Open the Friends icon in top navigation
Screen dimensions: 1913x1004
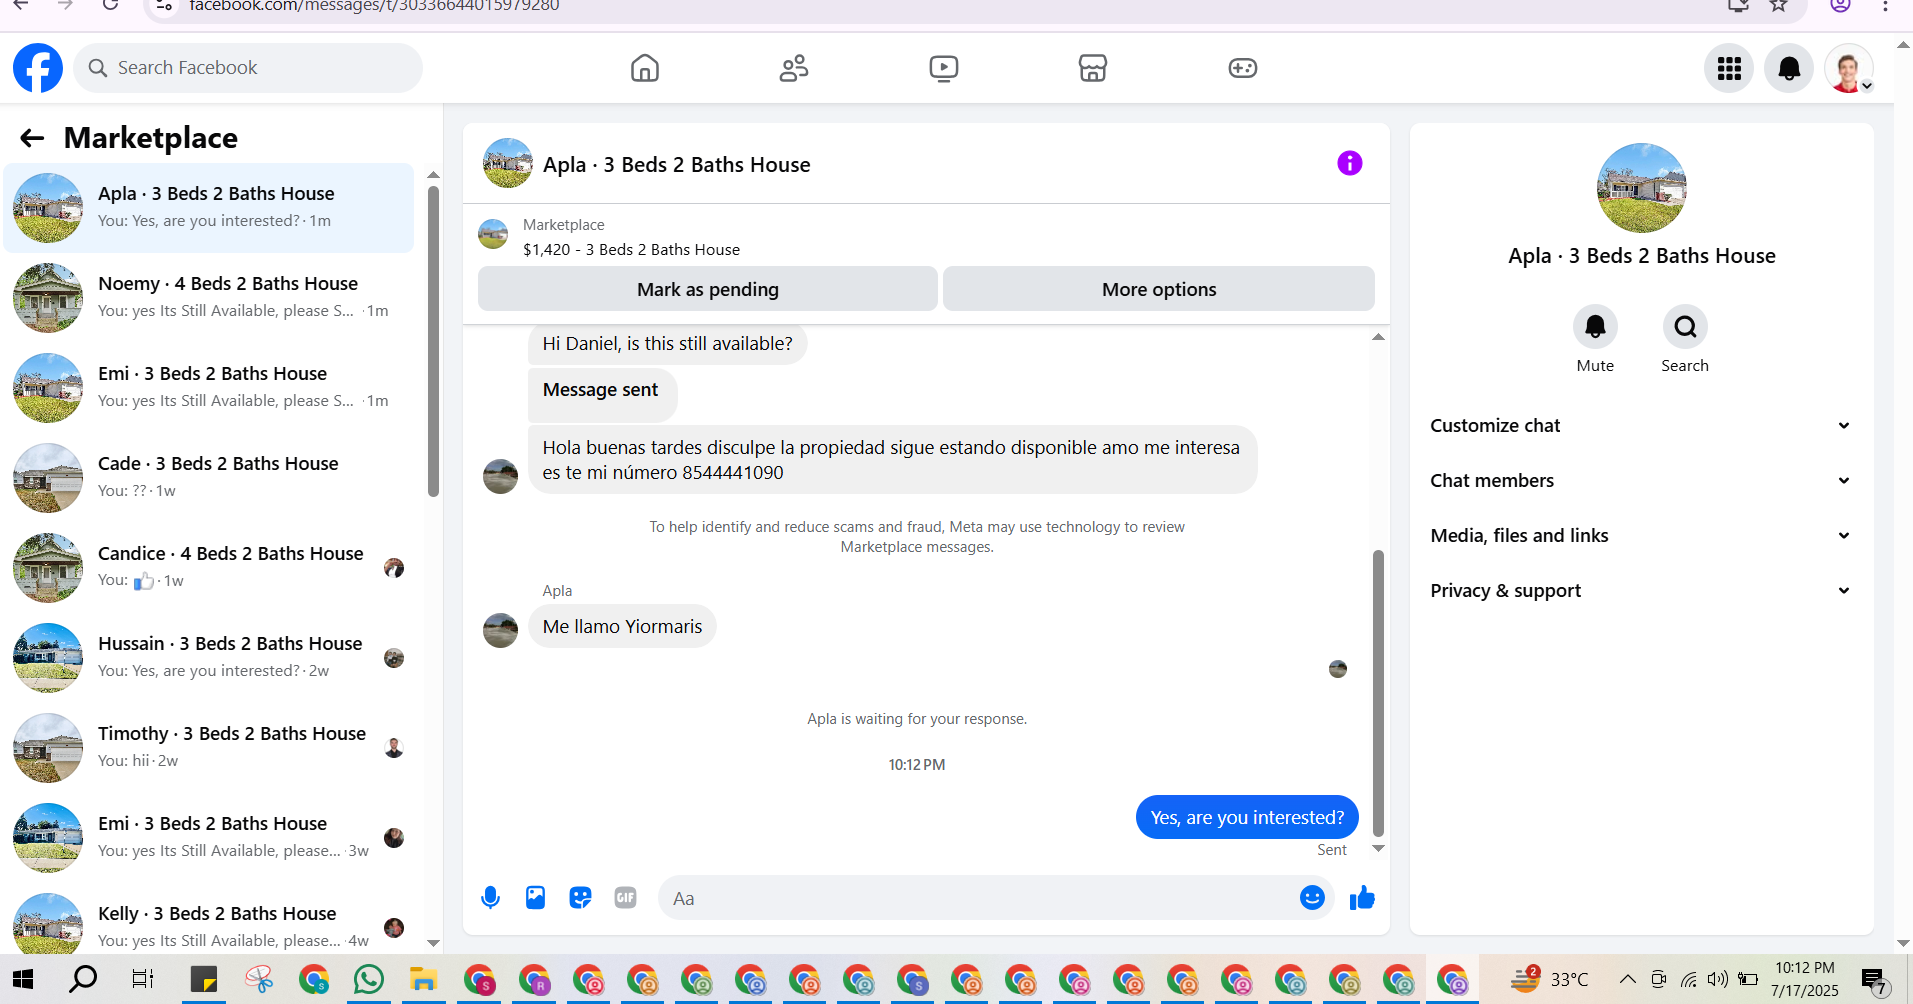[794, 68]
